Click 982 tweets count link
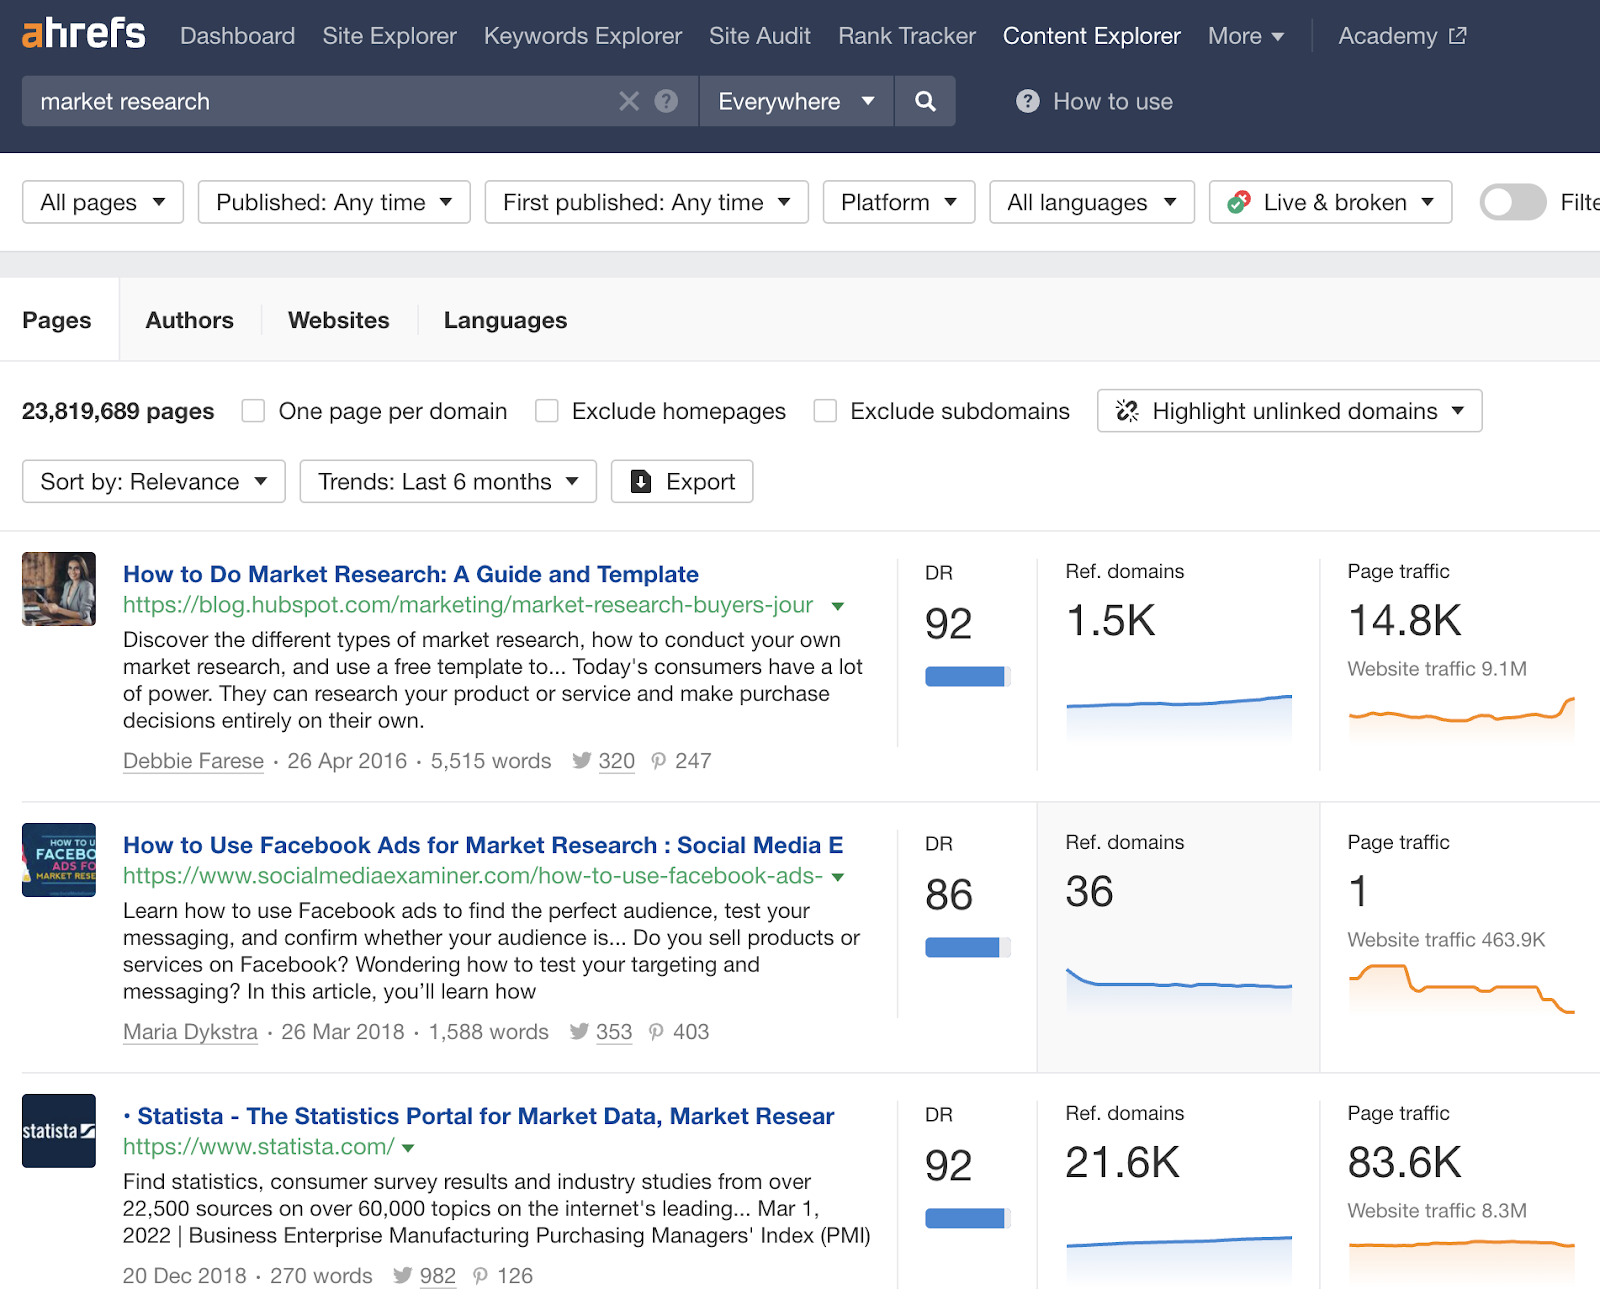This screenshot has height=1316, width=1600. point(438,1276)
